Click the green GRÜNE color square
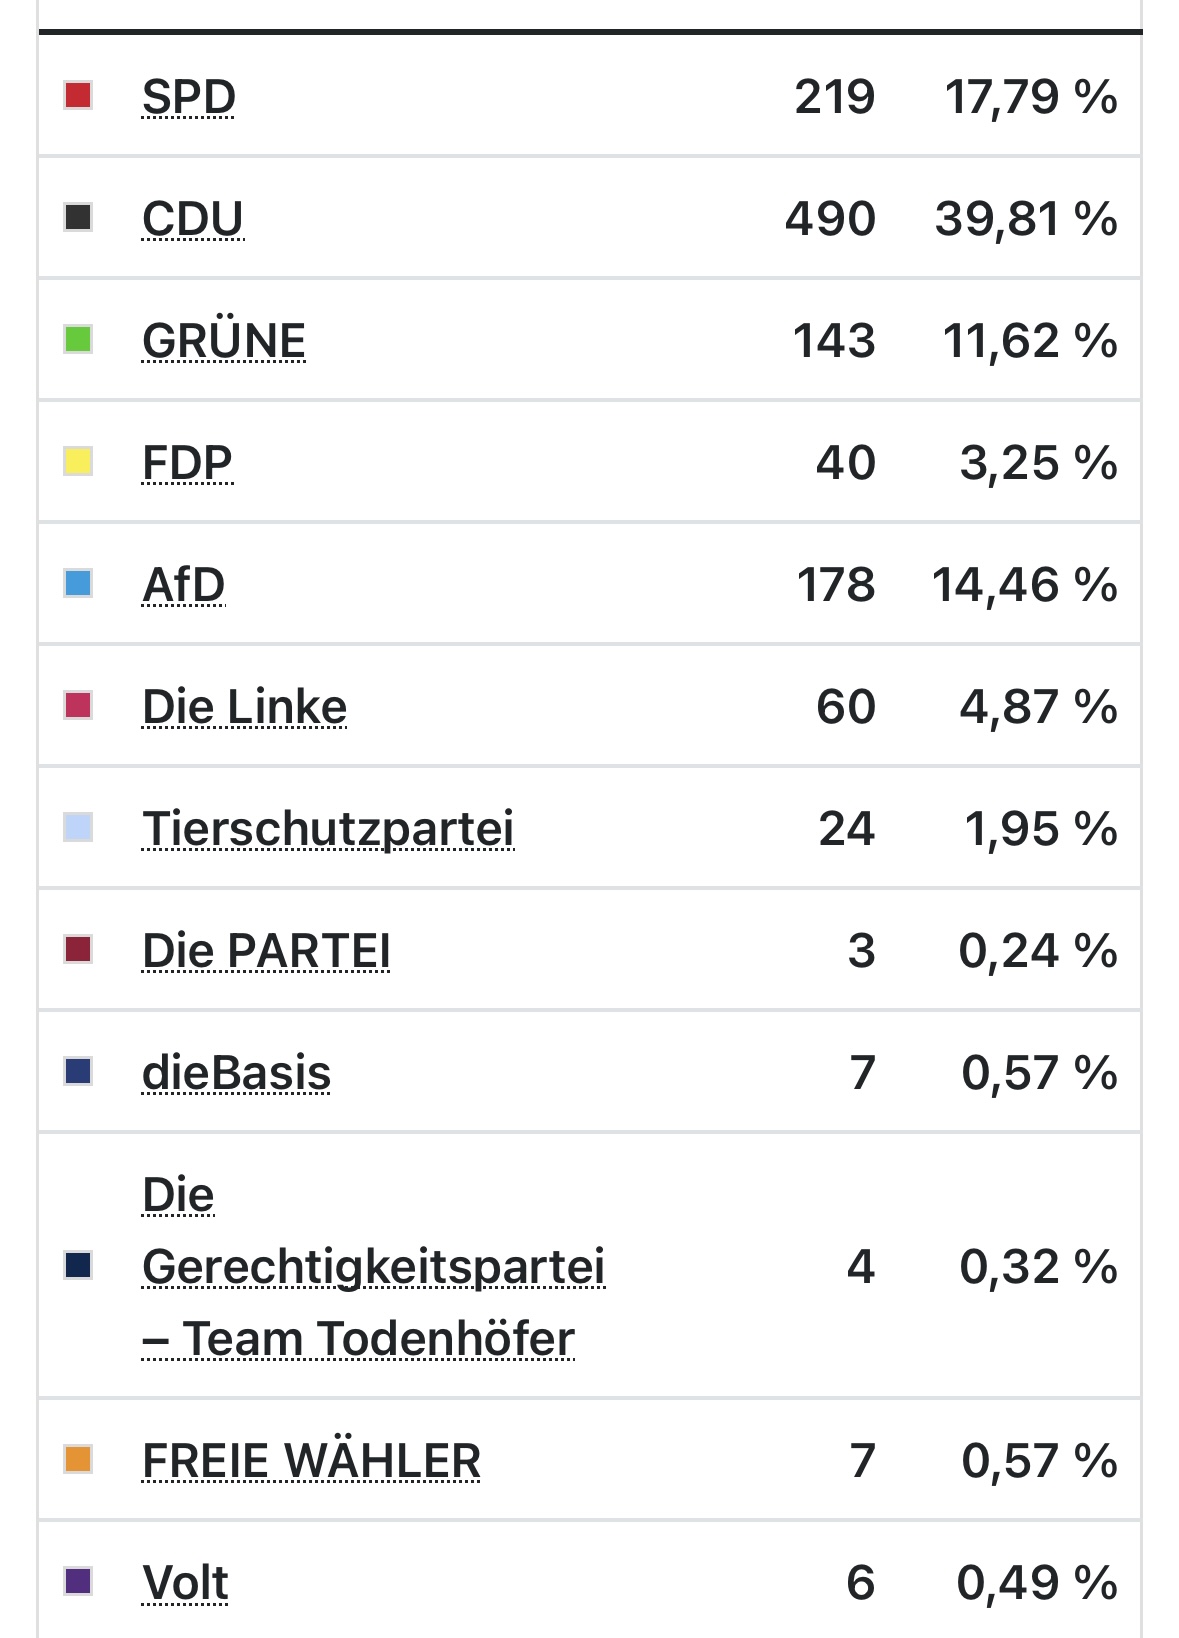Image resolution: width=1179 pixels, height=1638 pixels. (x=78, y=339)
